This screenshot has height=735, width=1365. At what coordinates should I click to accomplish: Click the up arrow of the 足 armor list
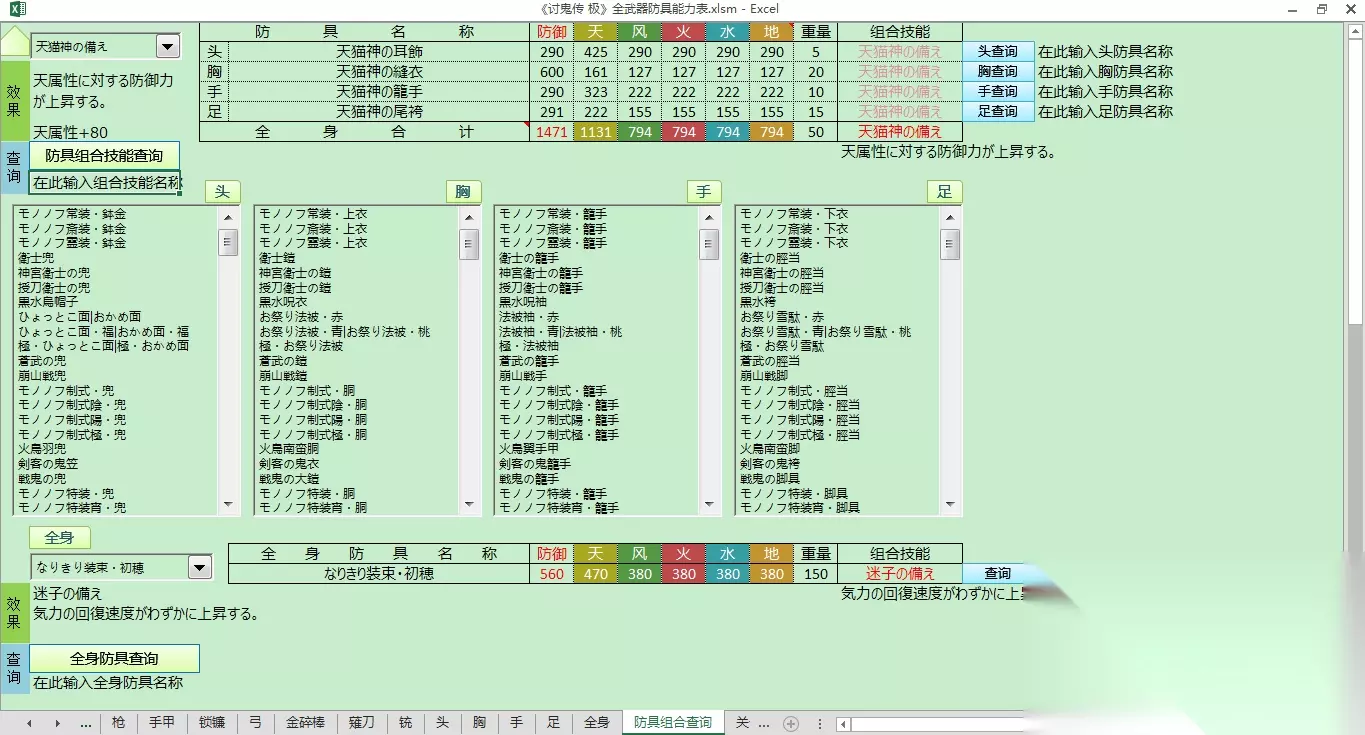950,217
